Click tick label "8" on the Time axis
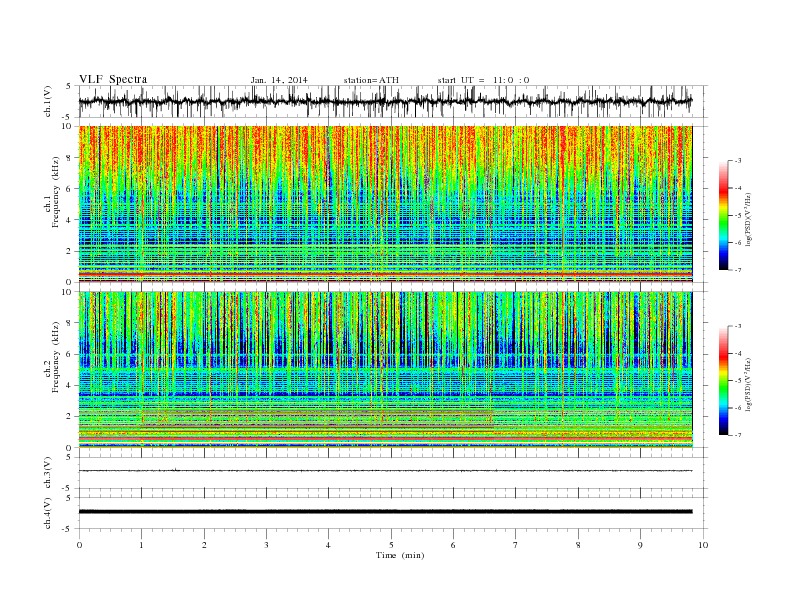The height and width of the screenshot is (612, 792). point(578,545)
